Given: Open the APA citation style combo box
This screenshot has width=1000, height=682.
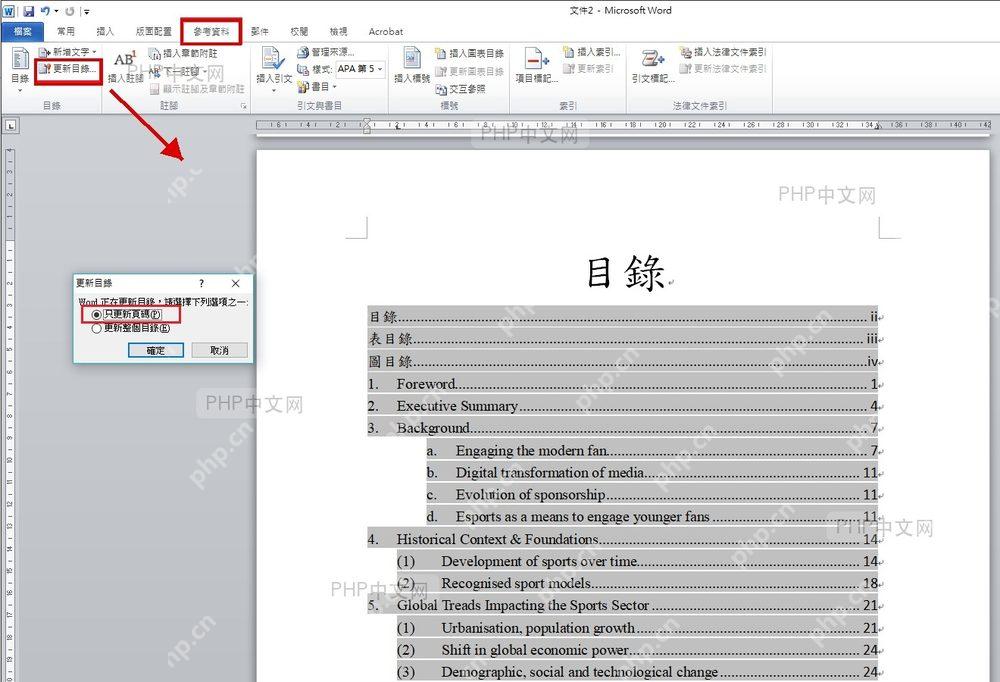Looking at the screenshot, I should (x=360, y=69).
